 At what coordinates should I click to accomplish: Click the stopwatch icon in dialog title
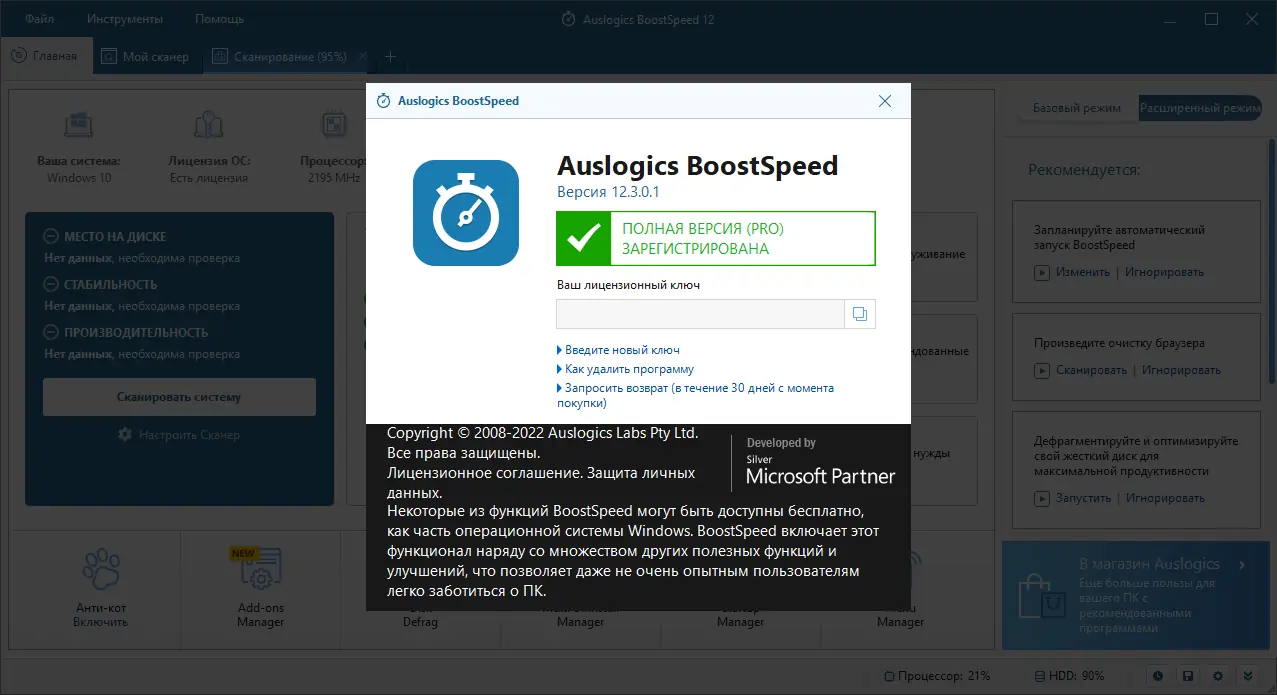[383, 101]
